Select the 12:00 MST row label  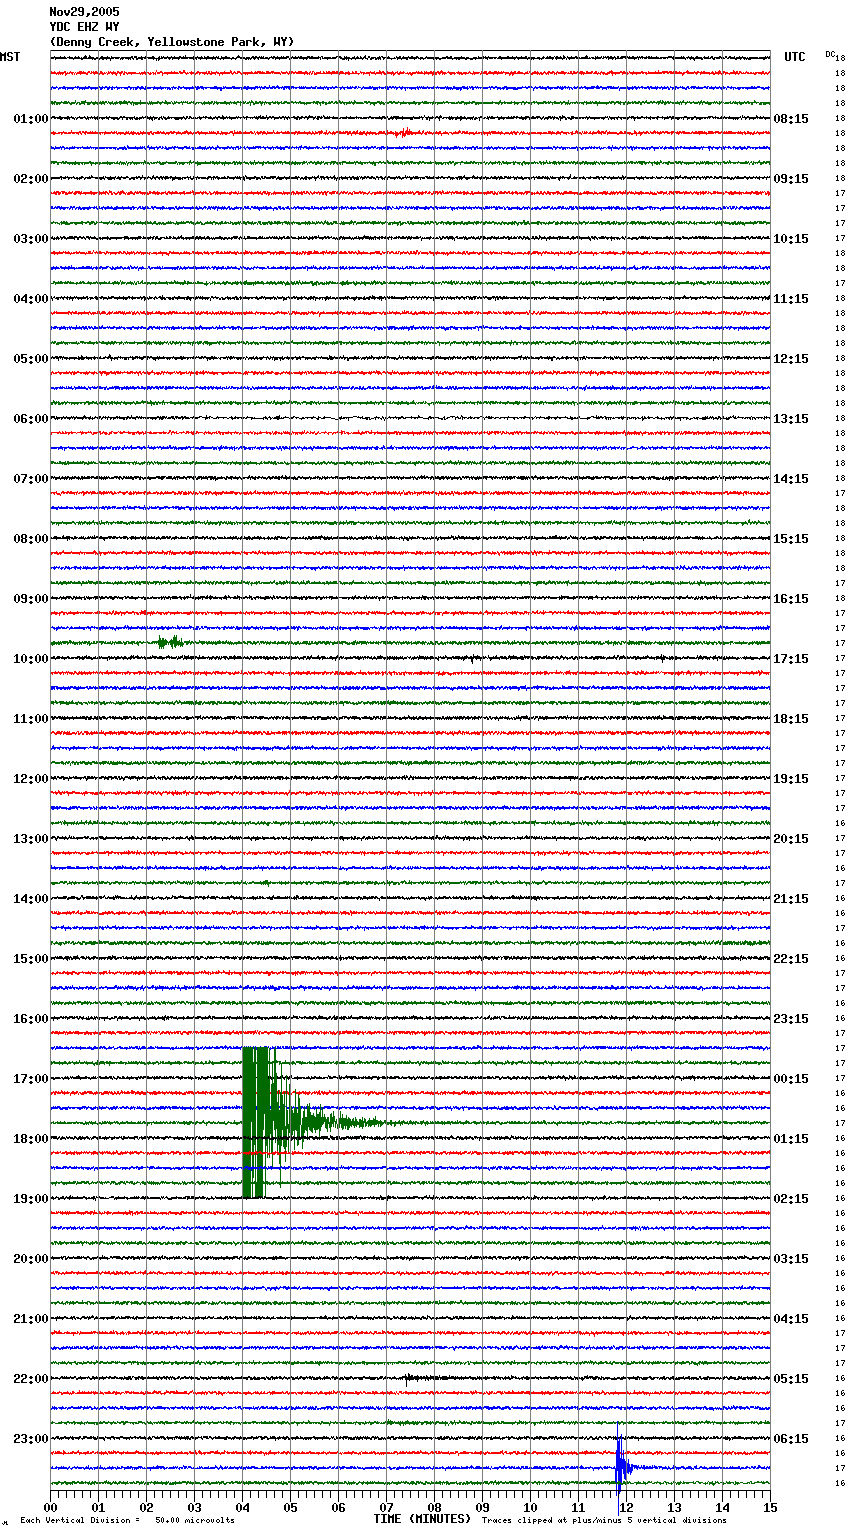click(31, 779)
